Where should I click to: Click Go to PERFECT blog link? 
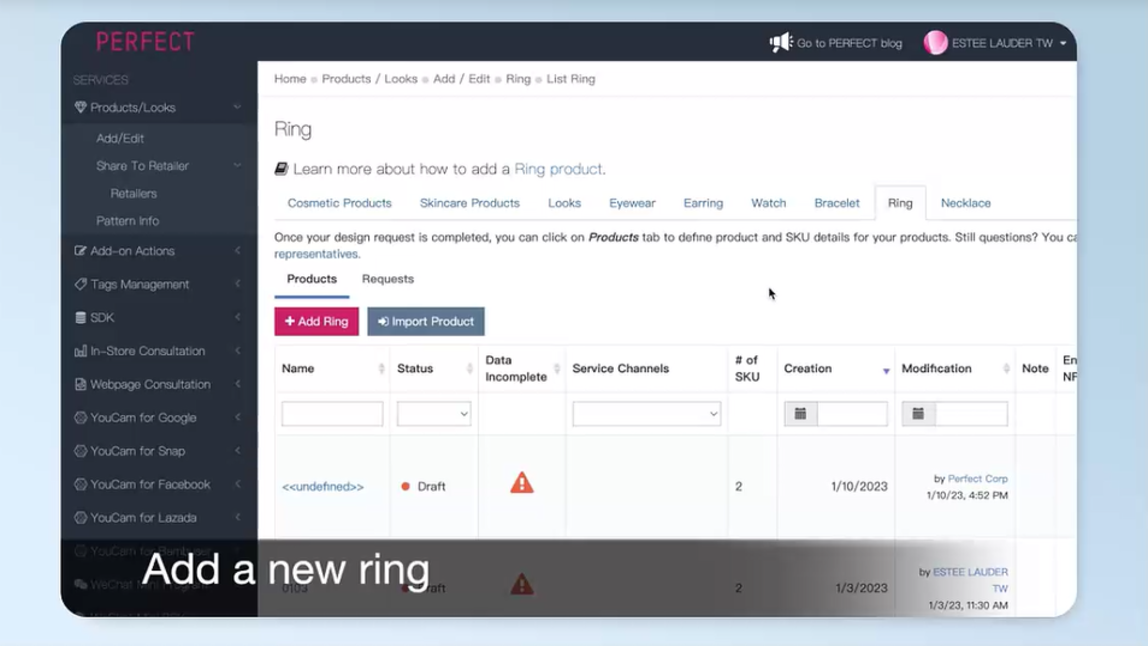[849, 43]
